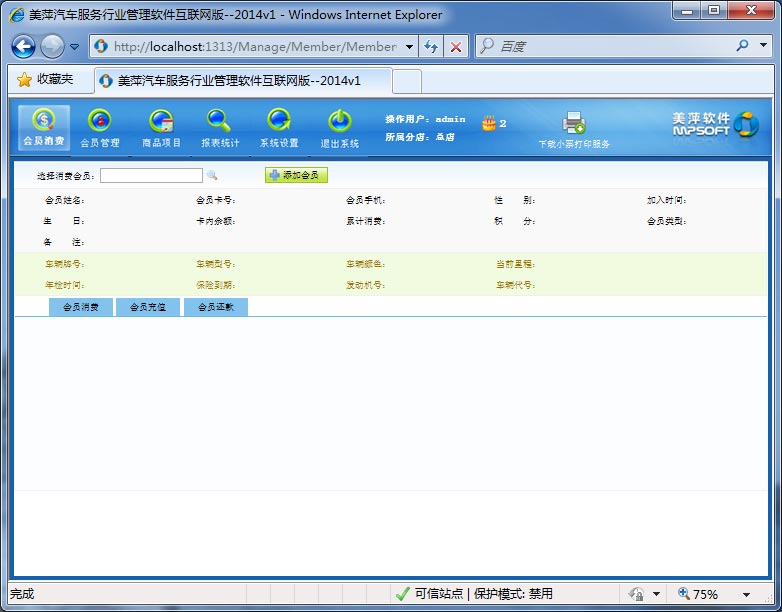Click the browser refresh button

click(x=431, y=47)
